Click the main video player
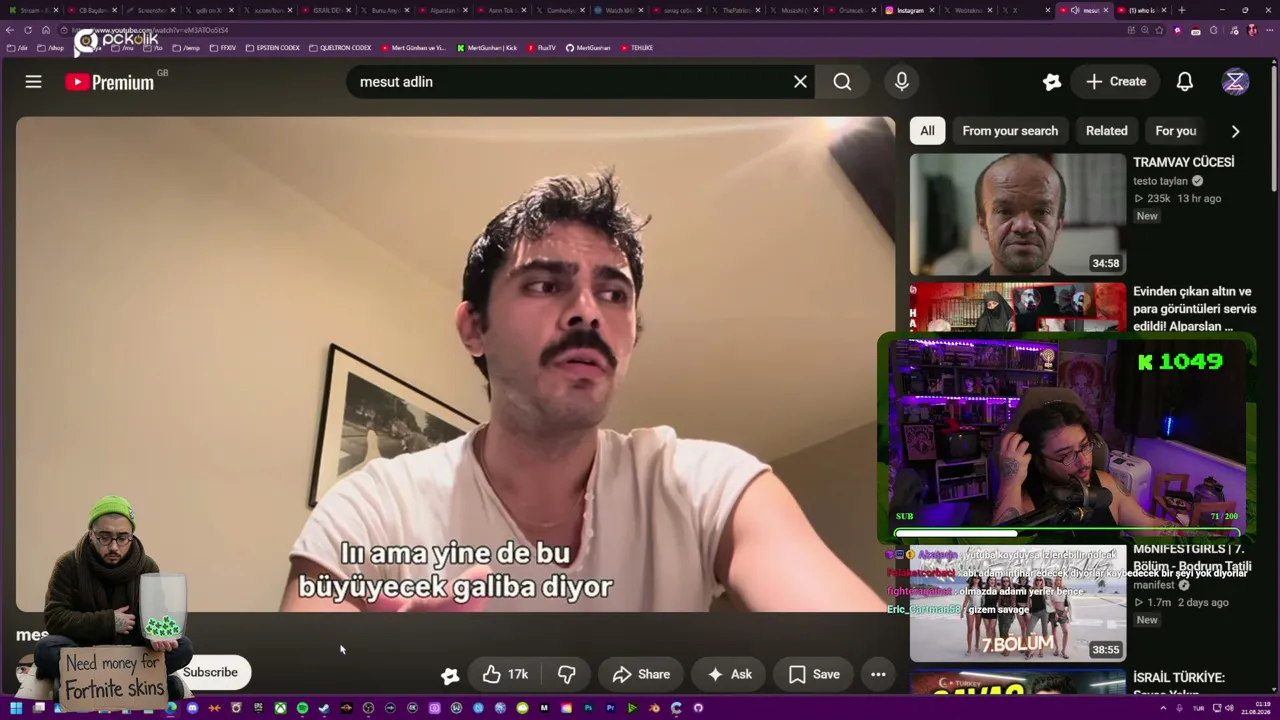1280x720 pixels. click(x=456, y=364)
